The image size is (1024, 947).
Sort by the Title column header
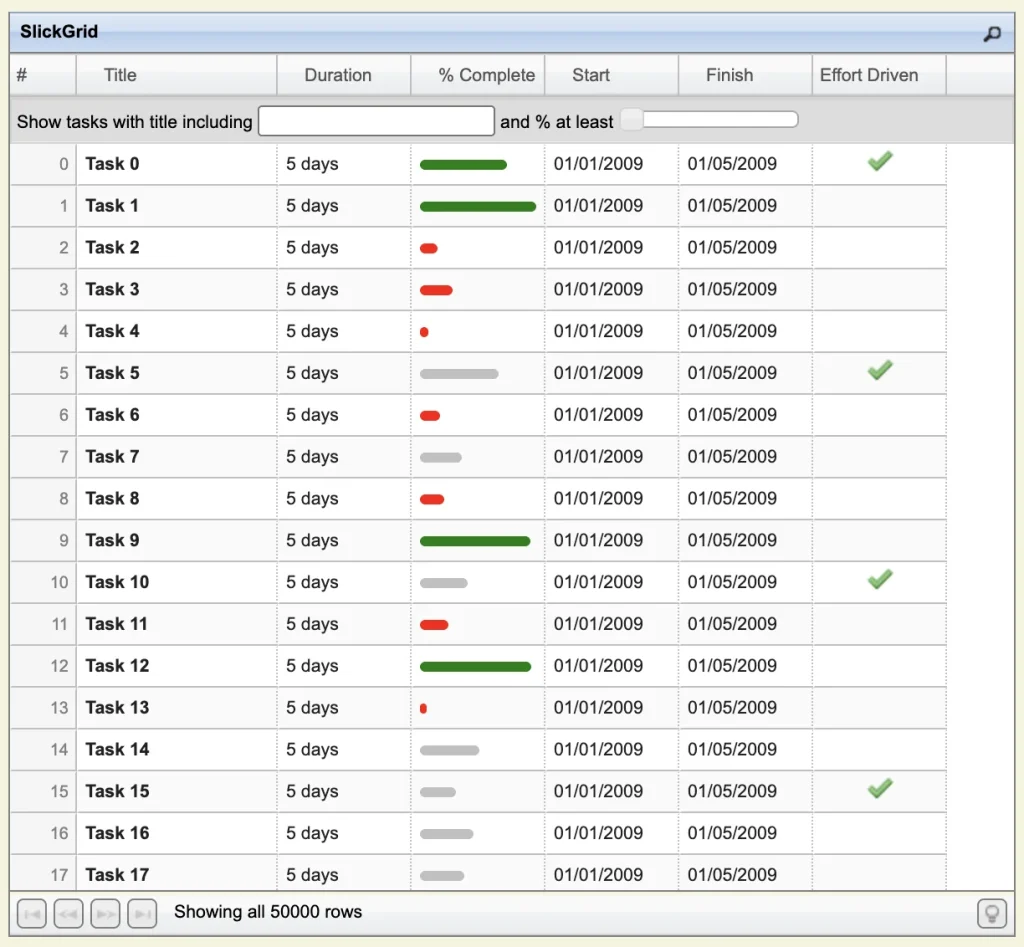121,75
